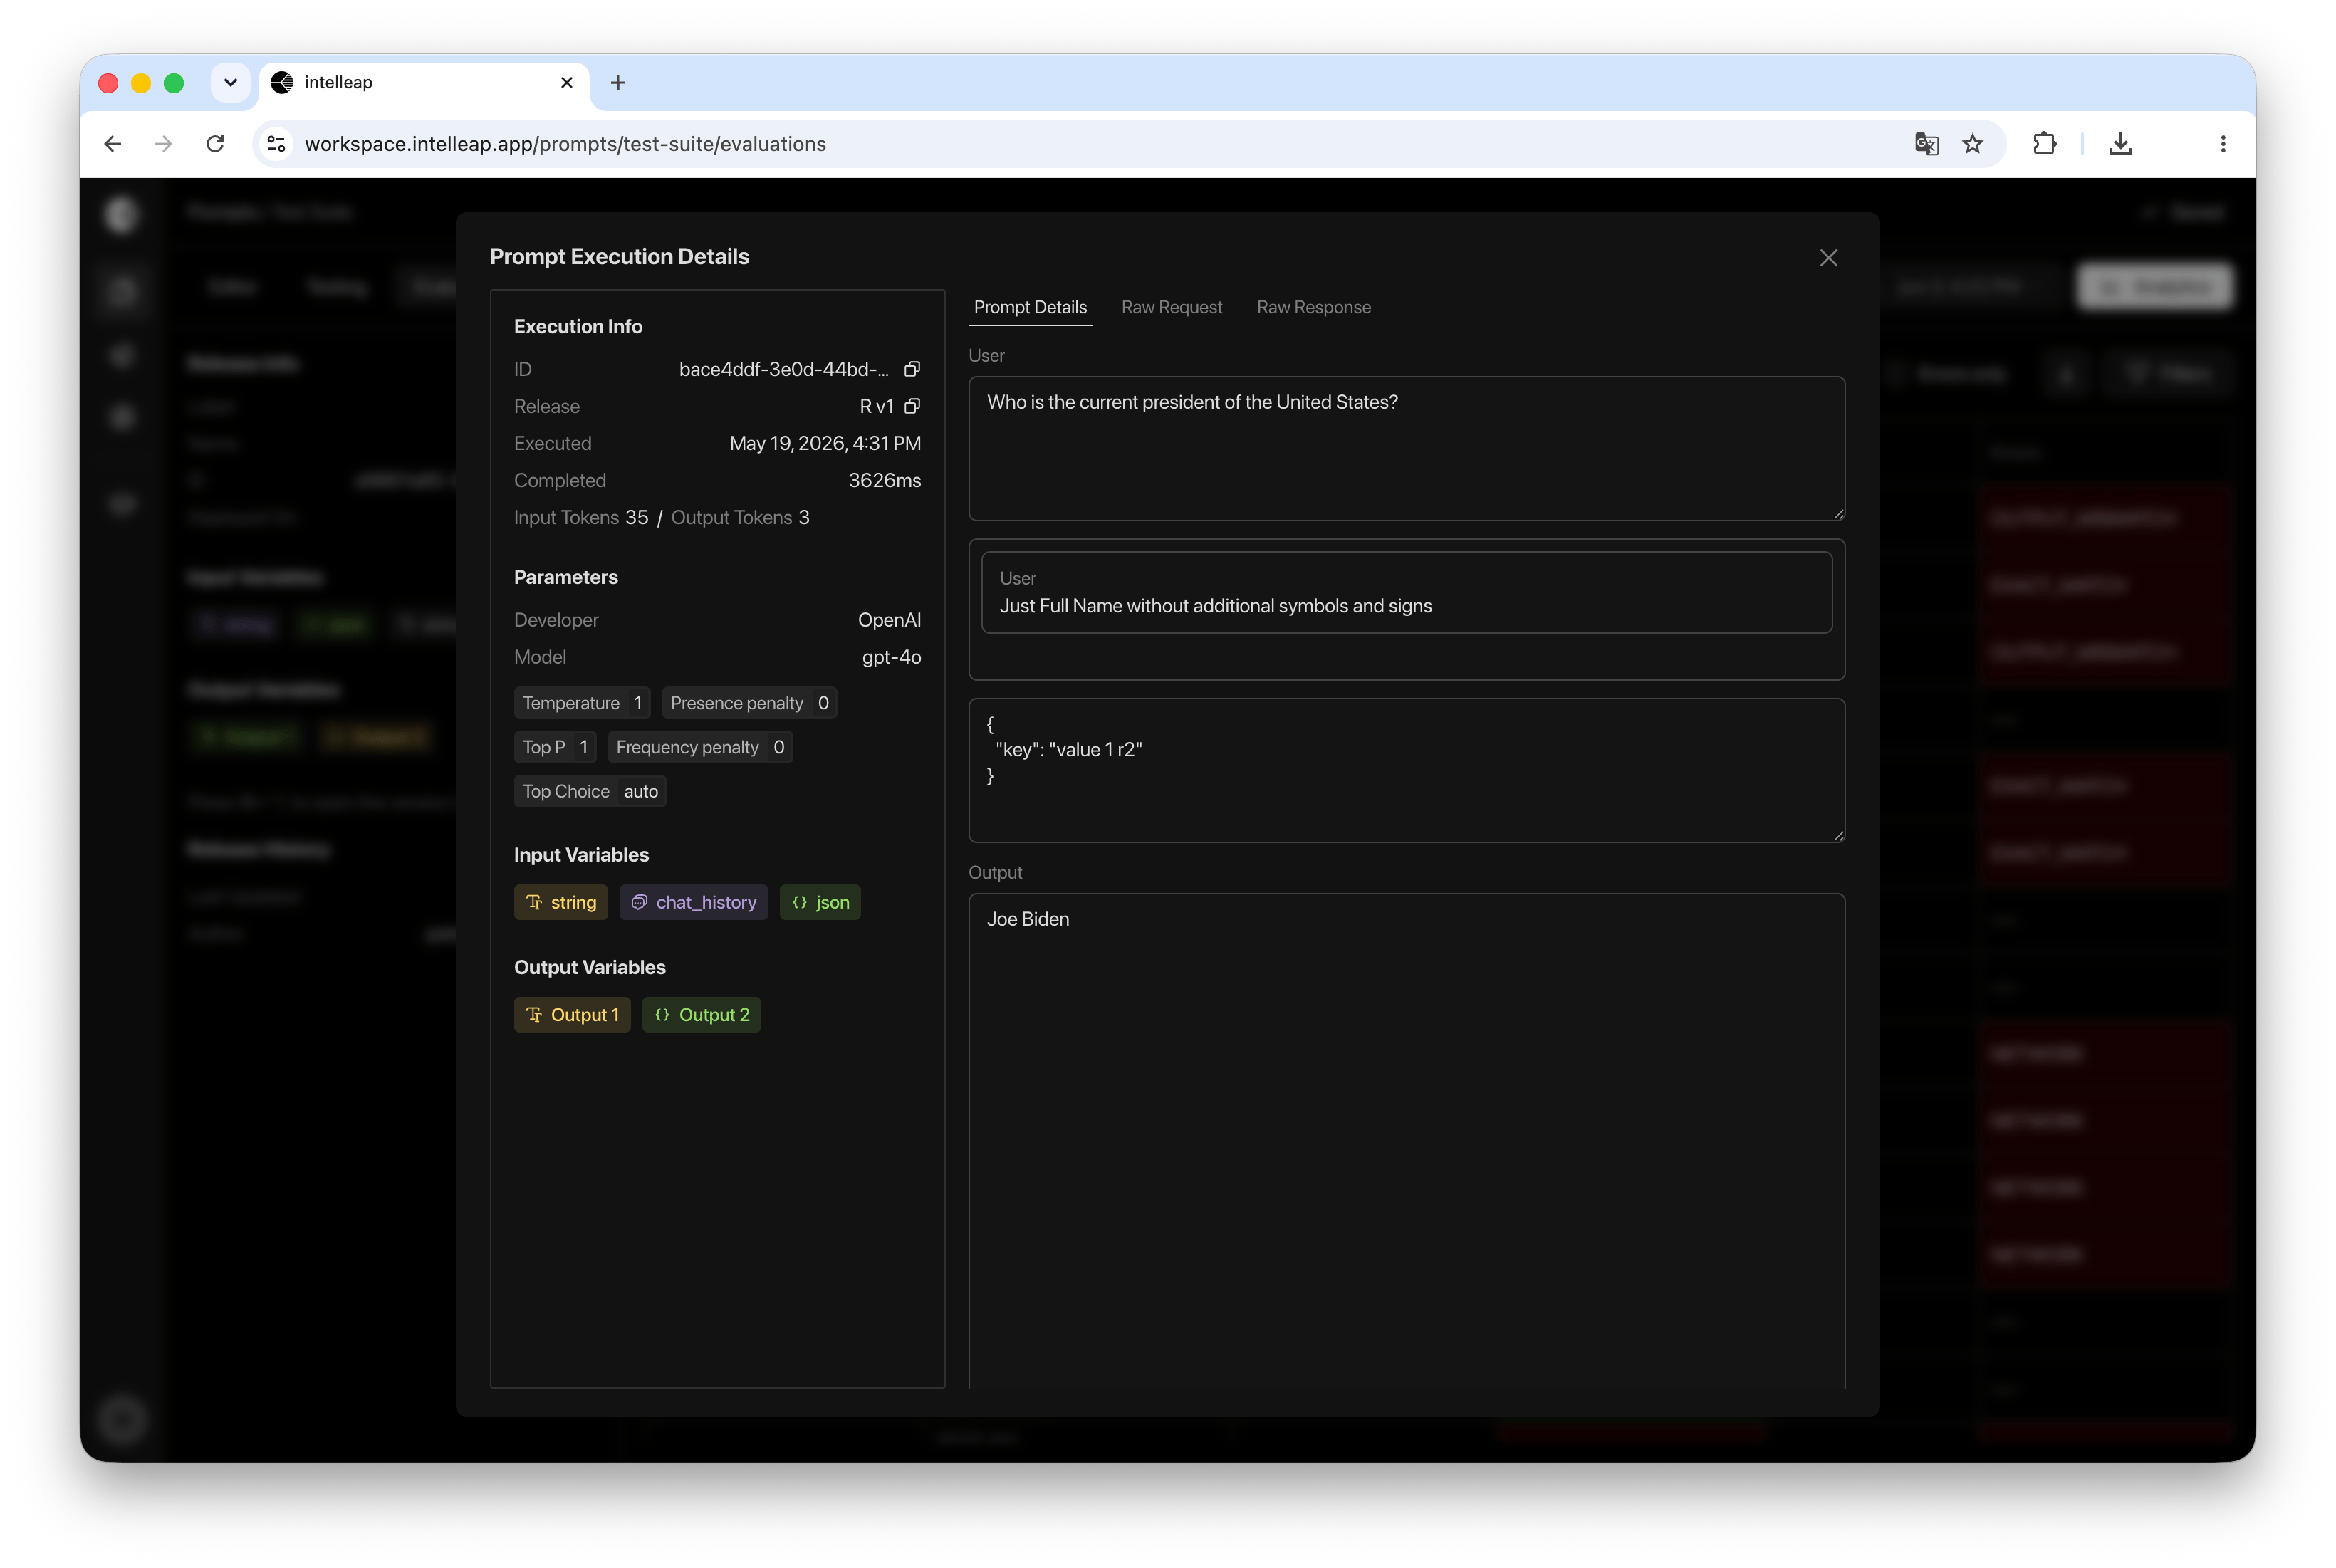
Task: Go back in browser history
Action: pyautogui.click(x=113, y=144)
